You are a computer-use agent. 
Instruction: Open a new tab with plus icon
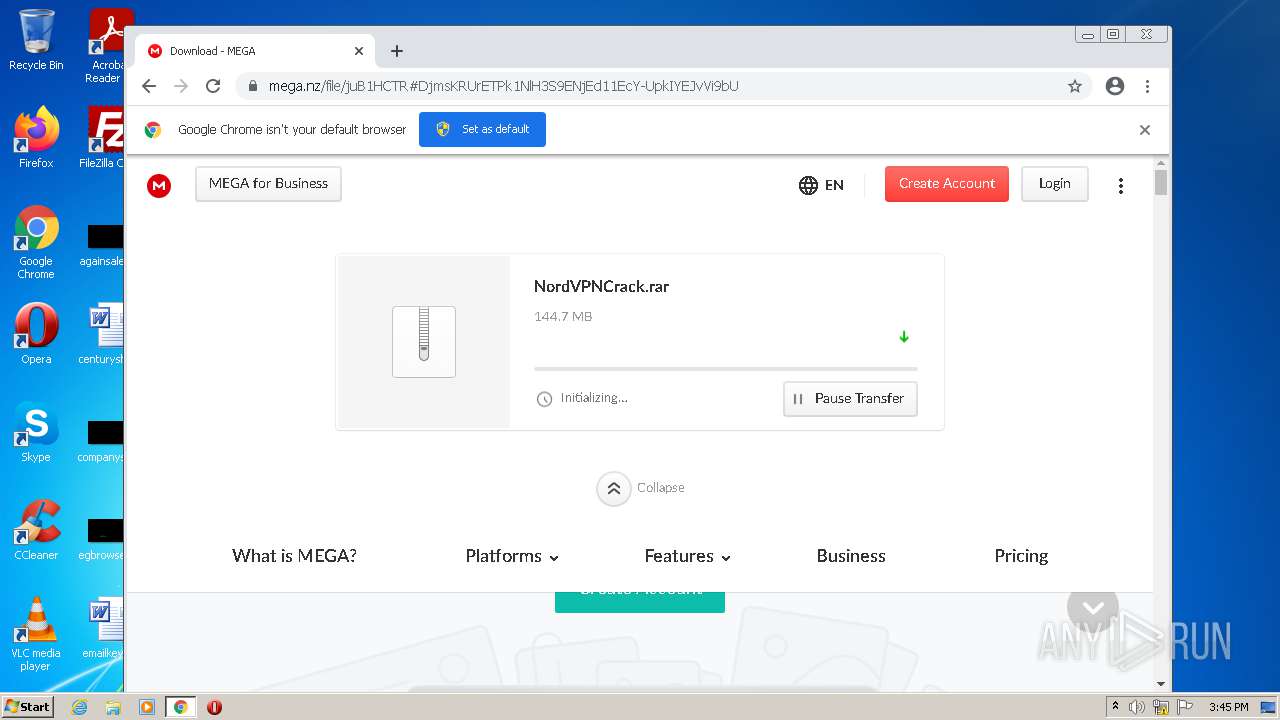(397, 51)
